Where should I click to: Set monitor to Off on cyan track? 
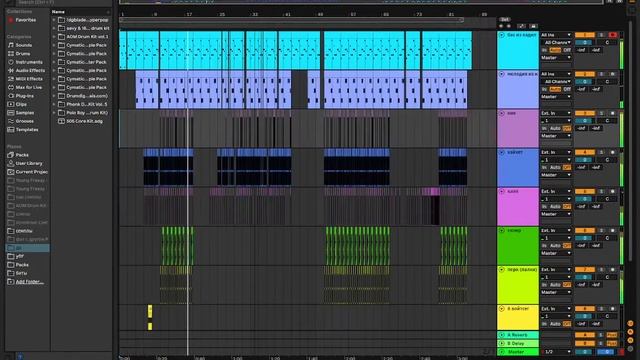click(x=567, y=50)
